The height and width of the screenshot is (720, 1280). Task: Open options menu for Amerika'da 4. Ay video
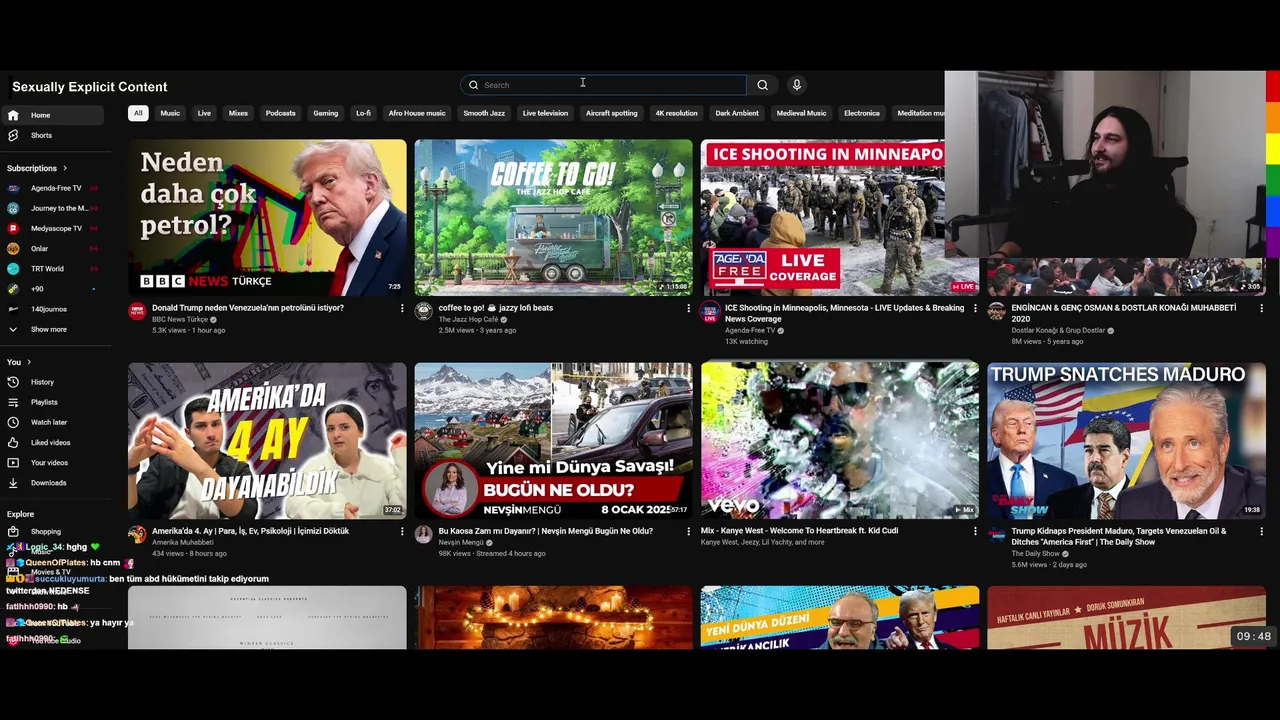click(402, 531)
